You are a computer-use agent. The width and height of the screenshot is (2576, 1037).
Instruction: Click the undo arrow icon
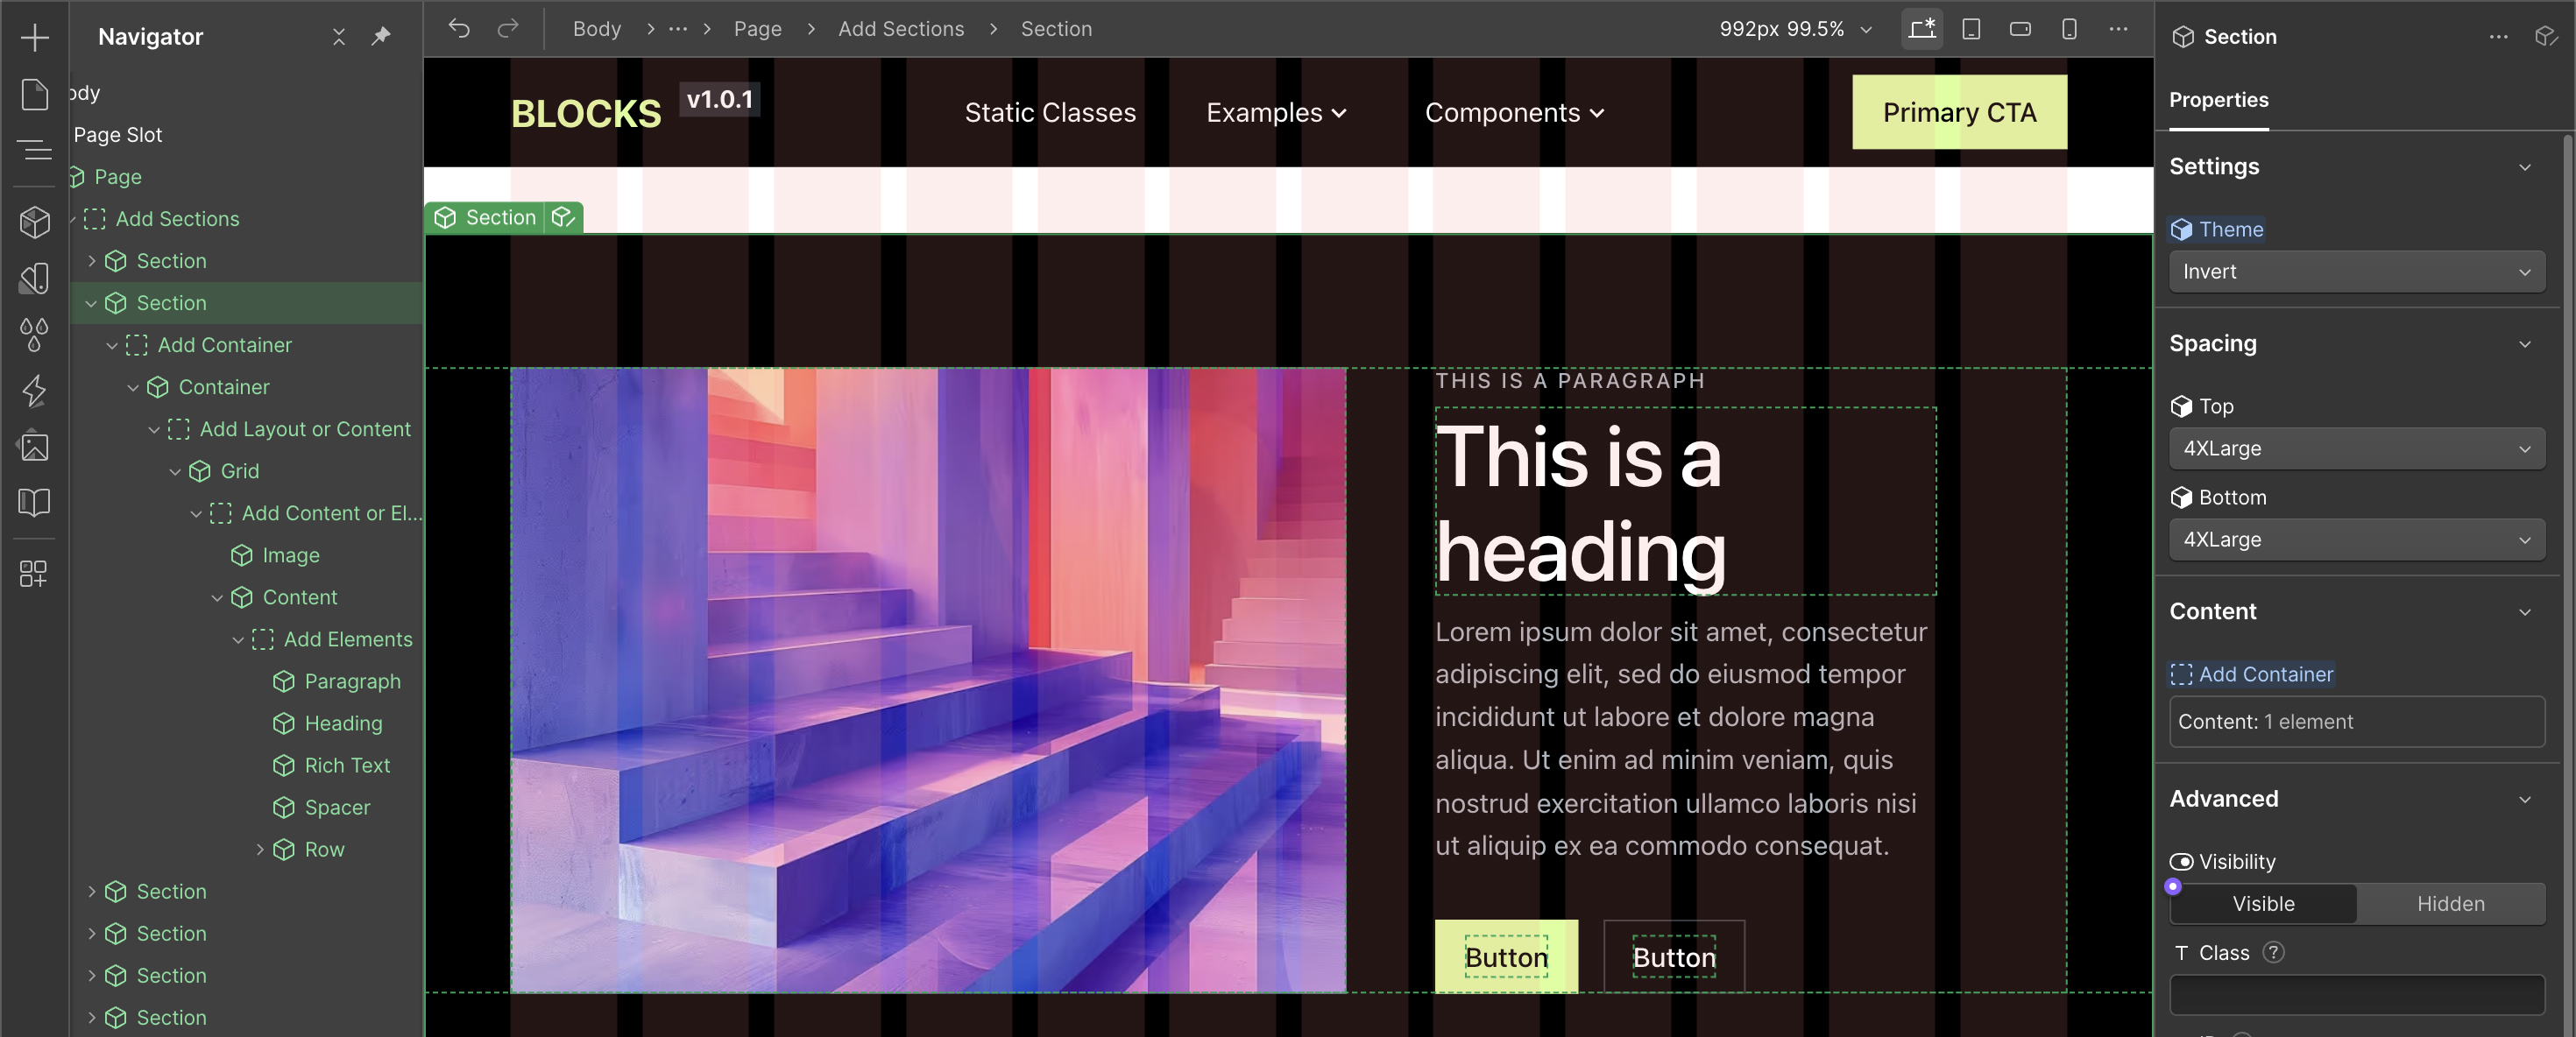(x=459, y=29)
